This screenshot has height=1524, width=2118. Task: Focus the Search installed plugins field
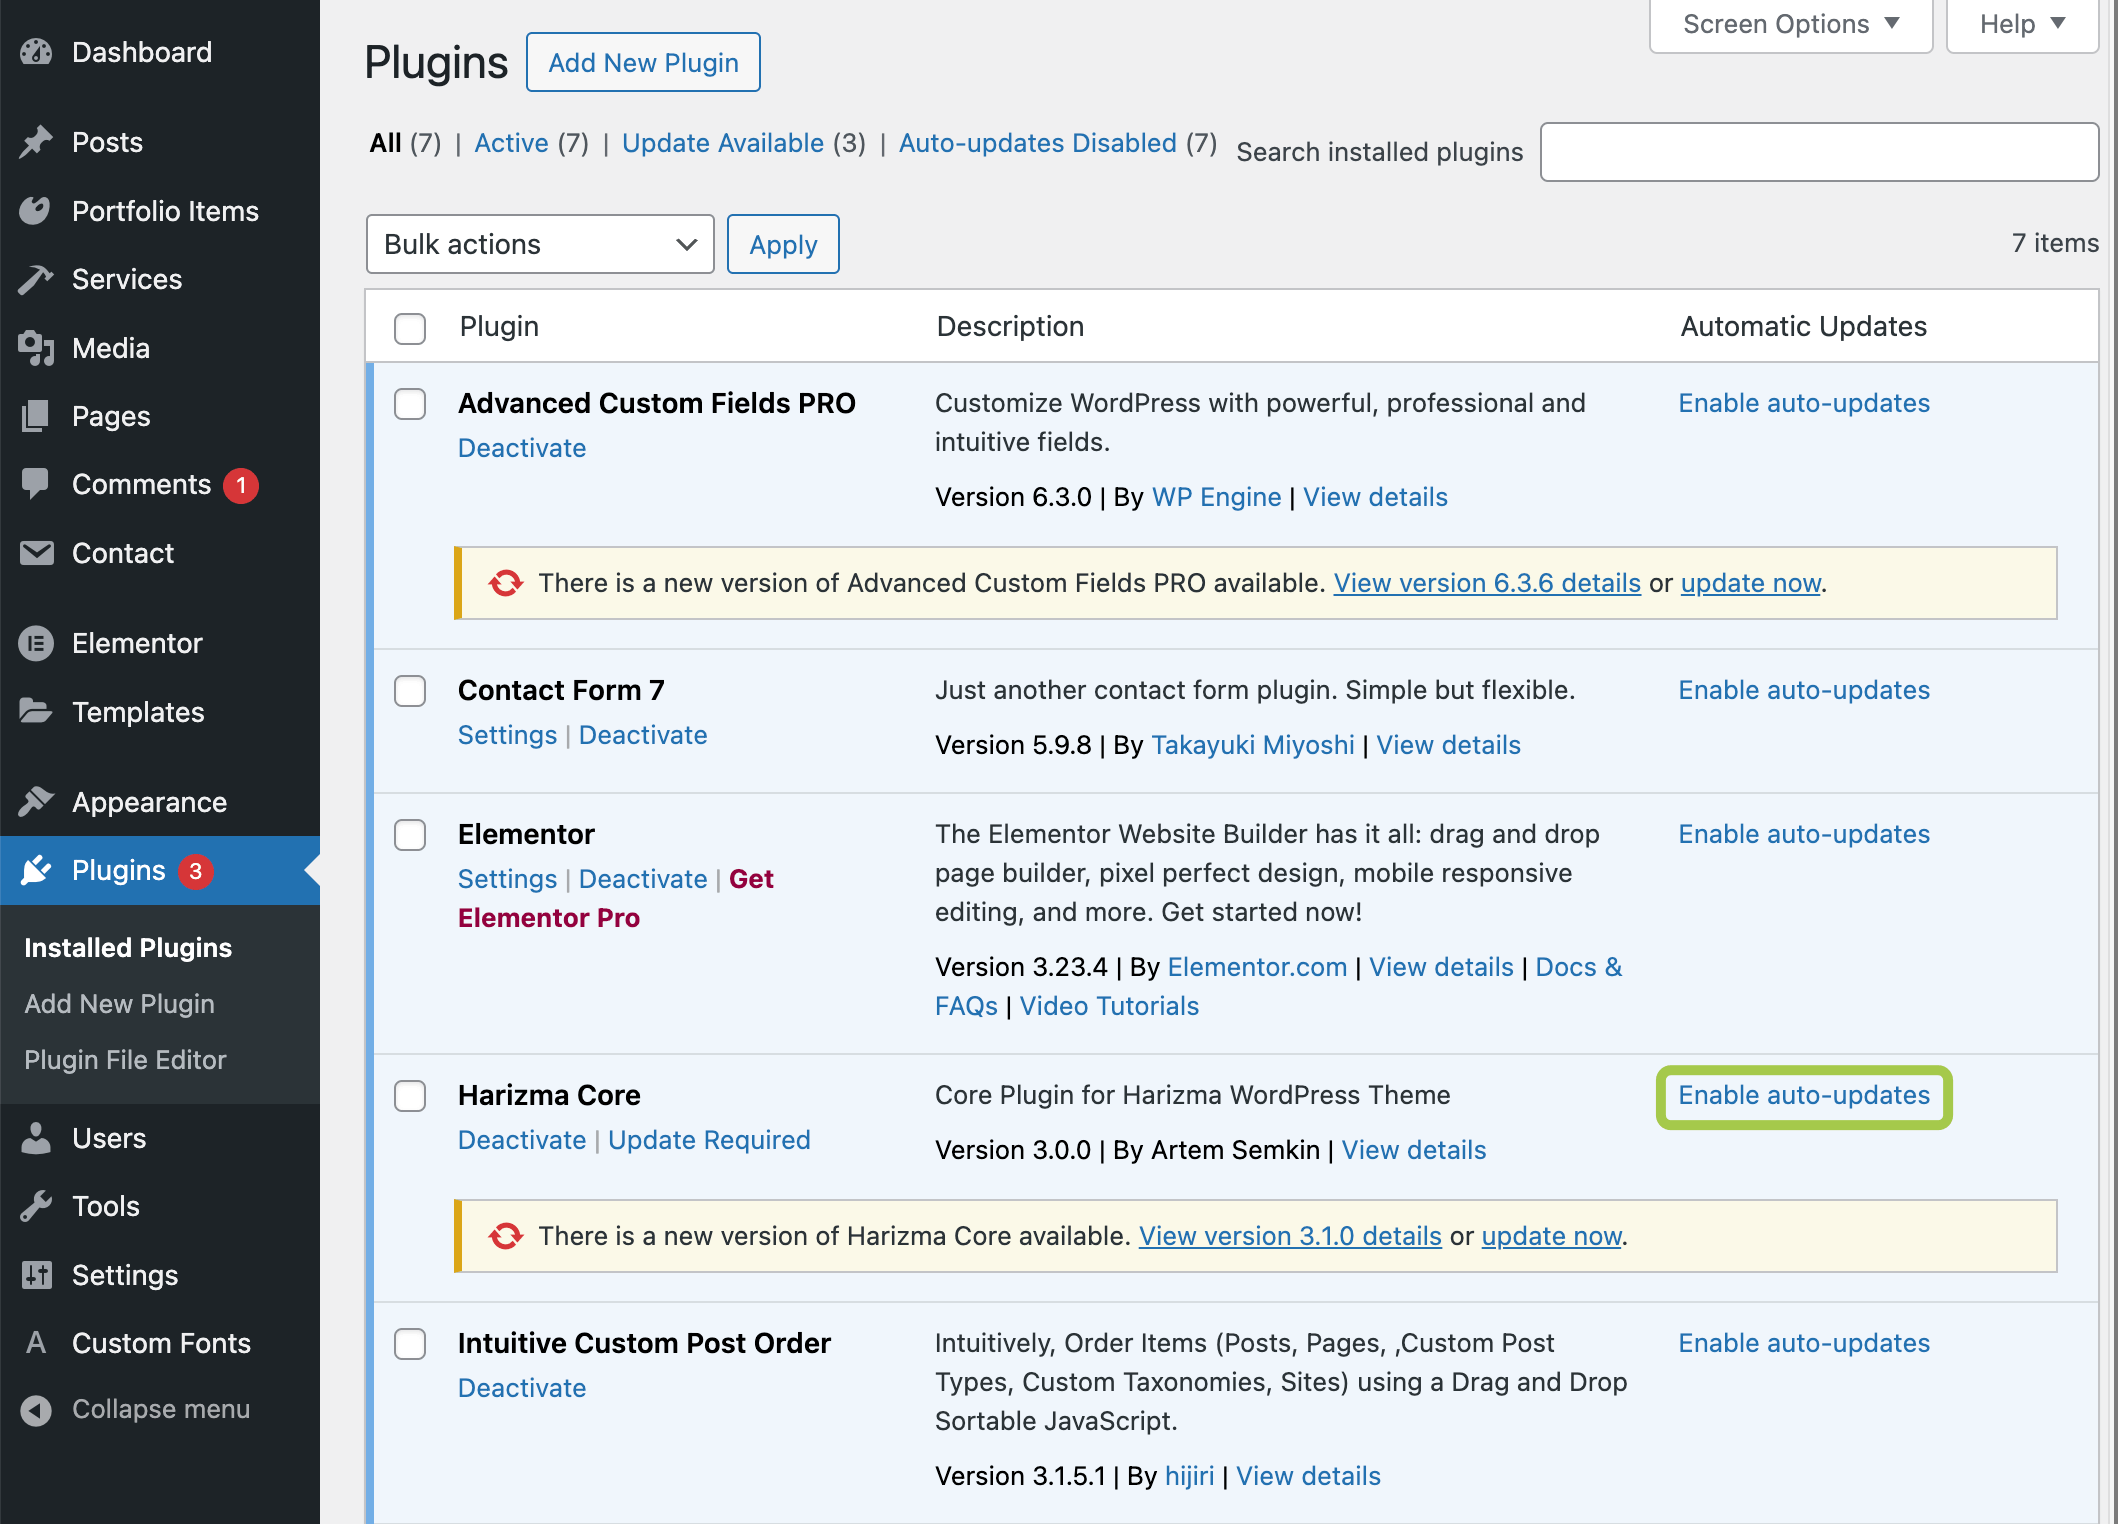point(1818,152)
